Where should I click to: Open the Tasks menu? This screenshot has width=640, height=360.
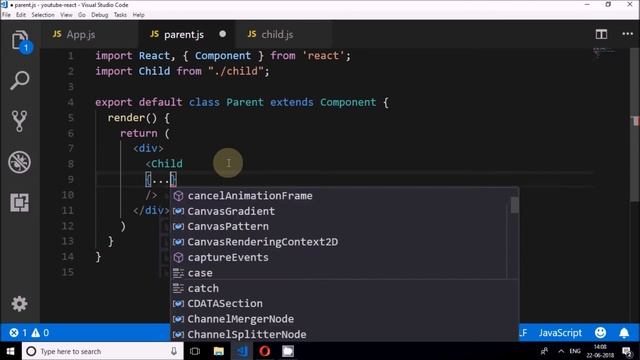[120, 15]
